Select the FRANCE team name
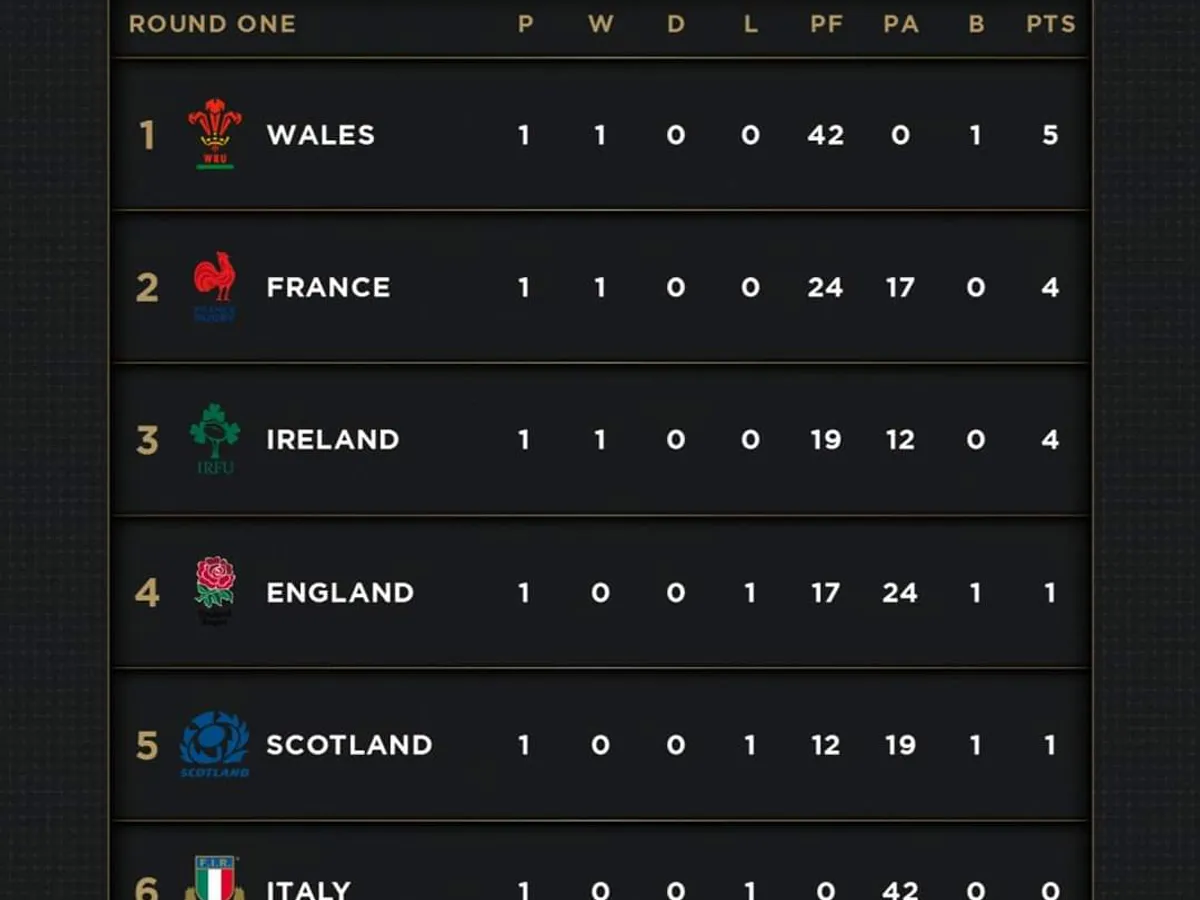The image size is (1200, 900). tap(328, 288)
